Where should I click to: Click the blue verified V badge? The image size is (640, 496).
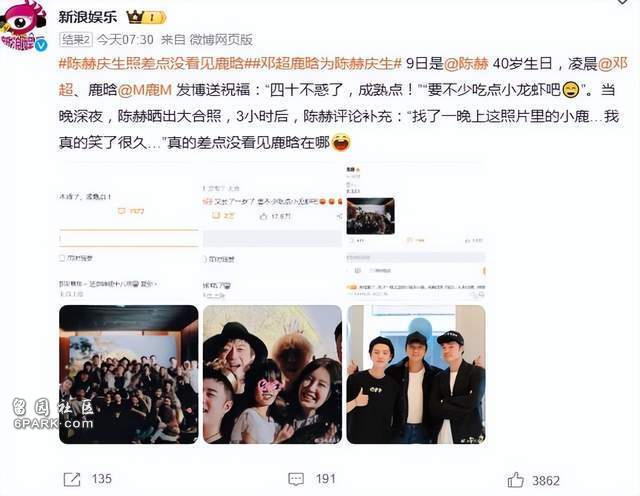coord(41,45)
